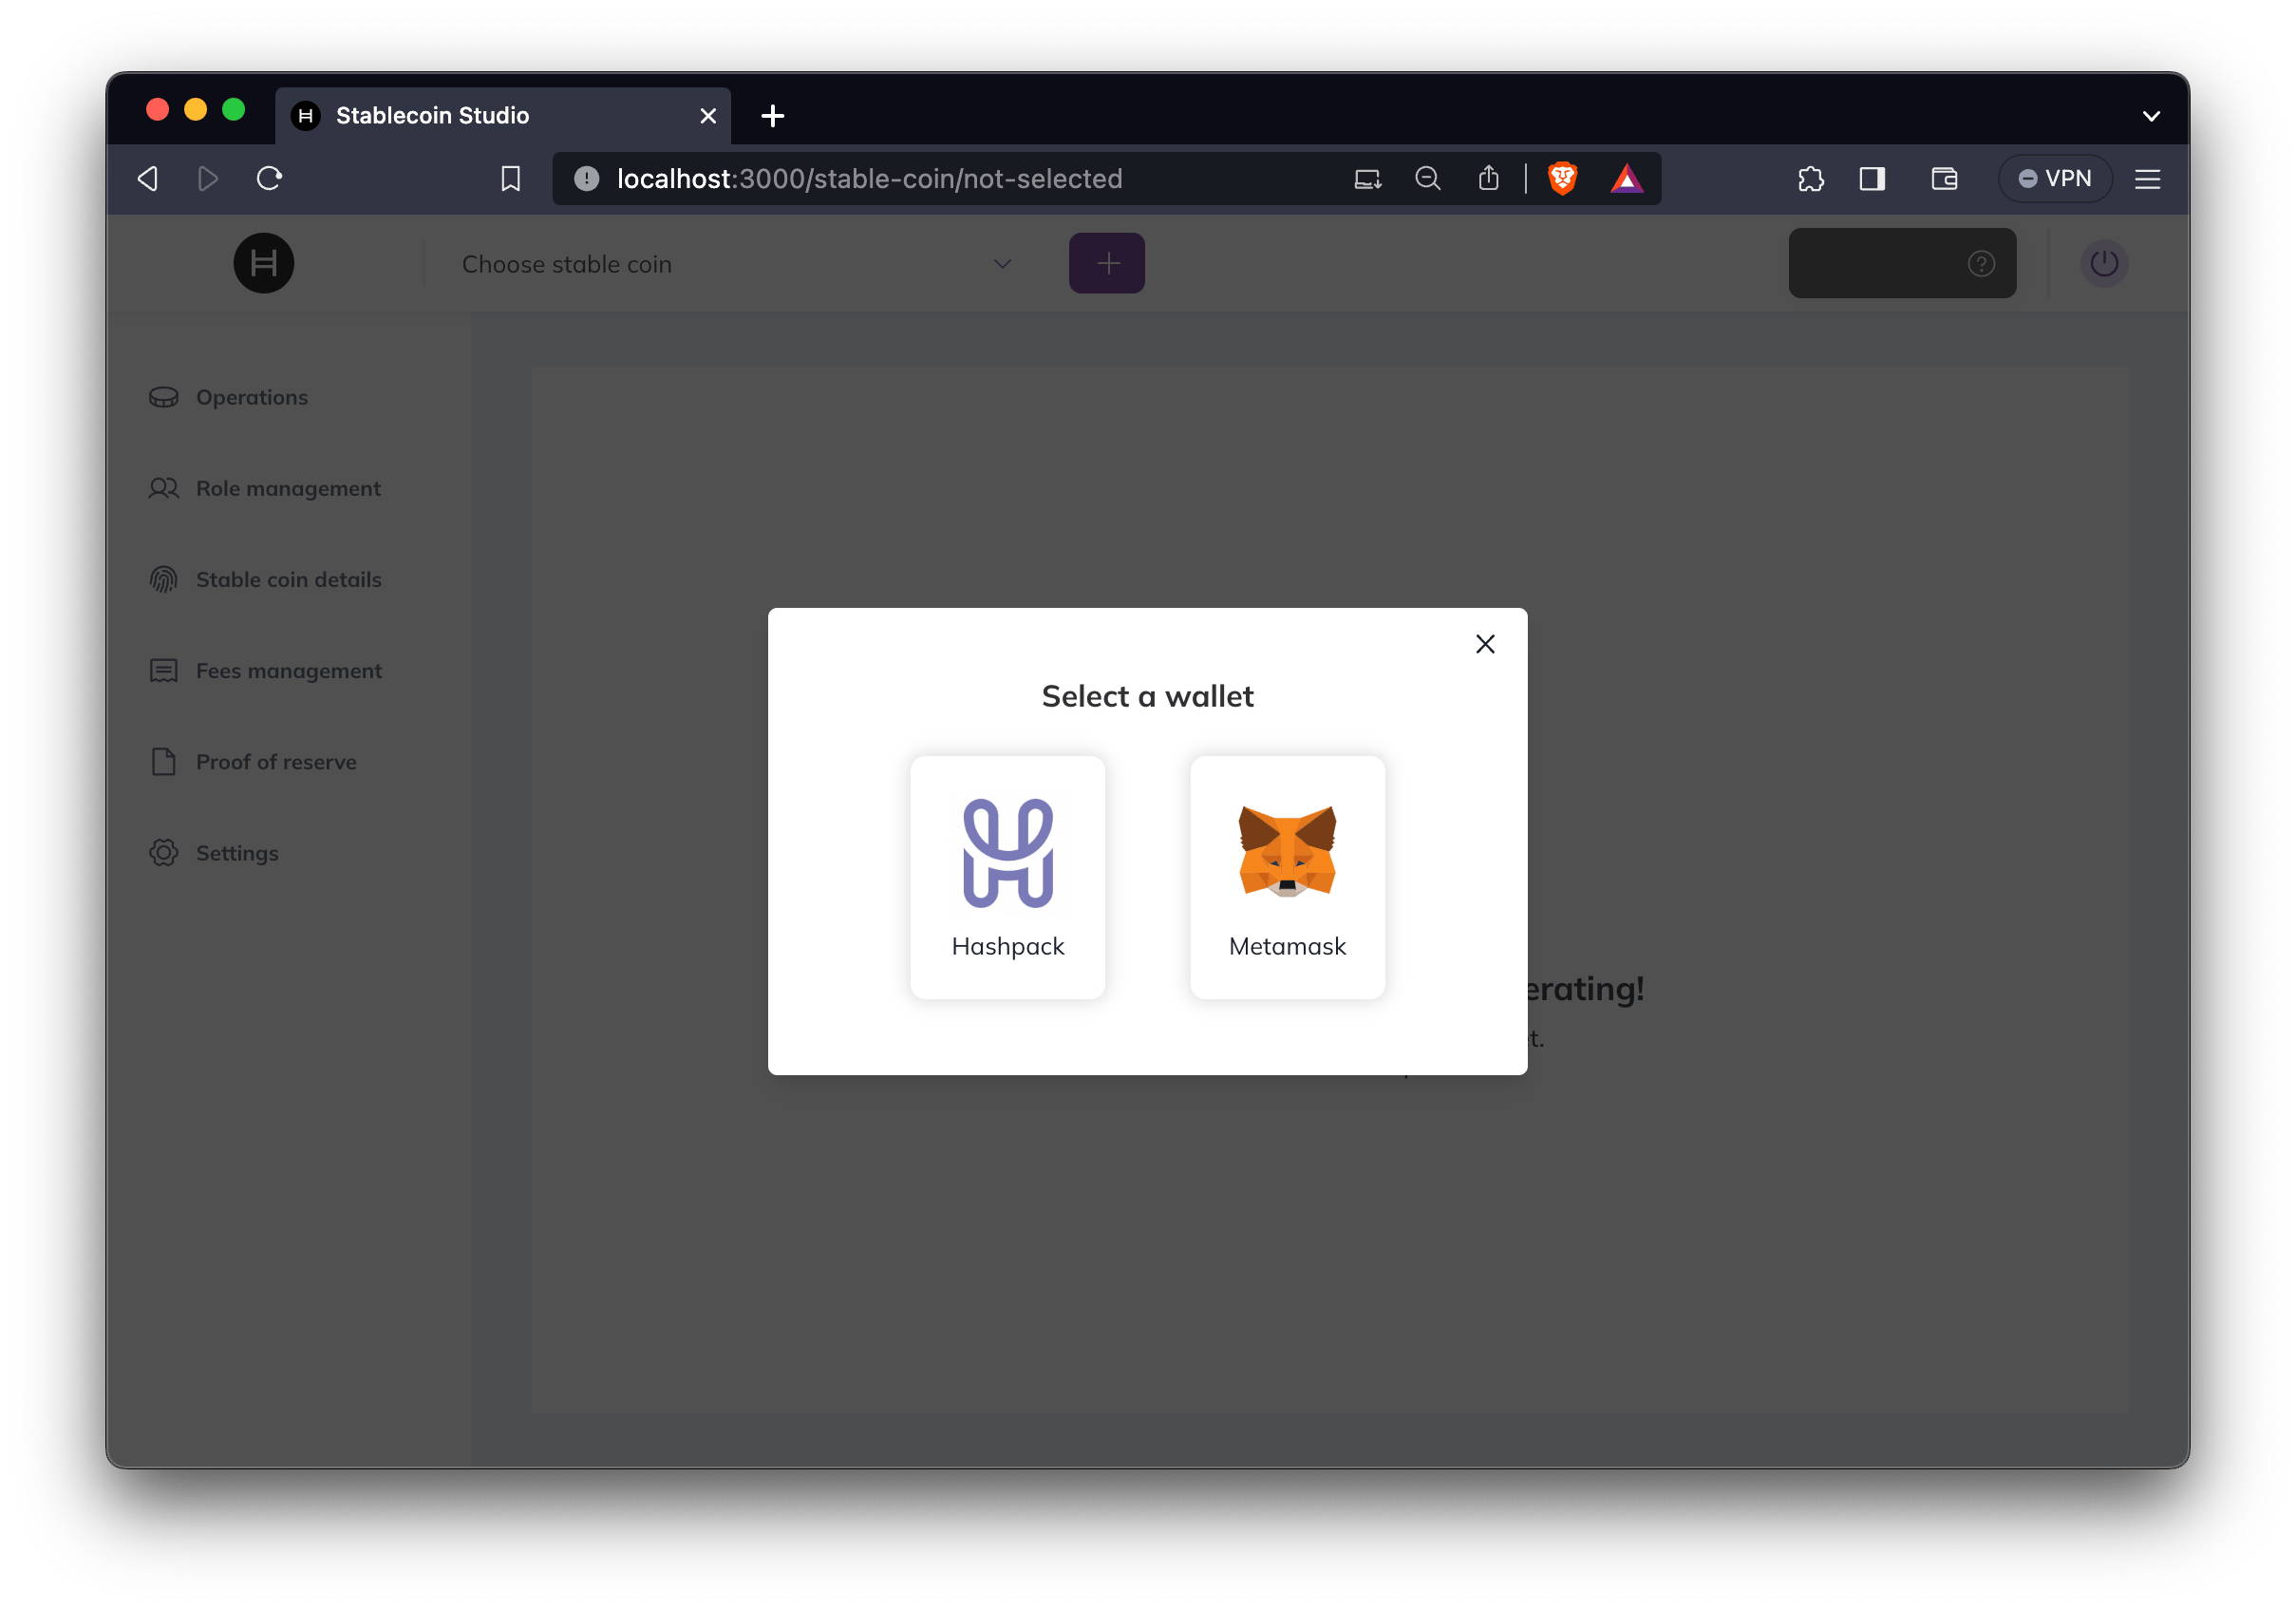Open the browser extensions puzzle icon
This screenshot has width=2296, height=1609.
coord(1811,179)
